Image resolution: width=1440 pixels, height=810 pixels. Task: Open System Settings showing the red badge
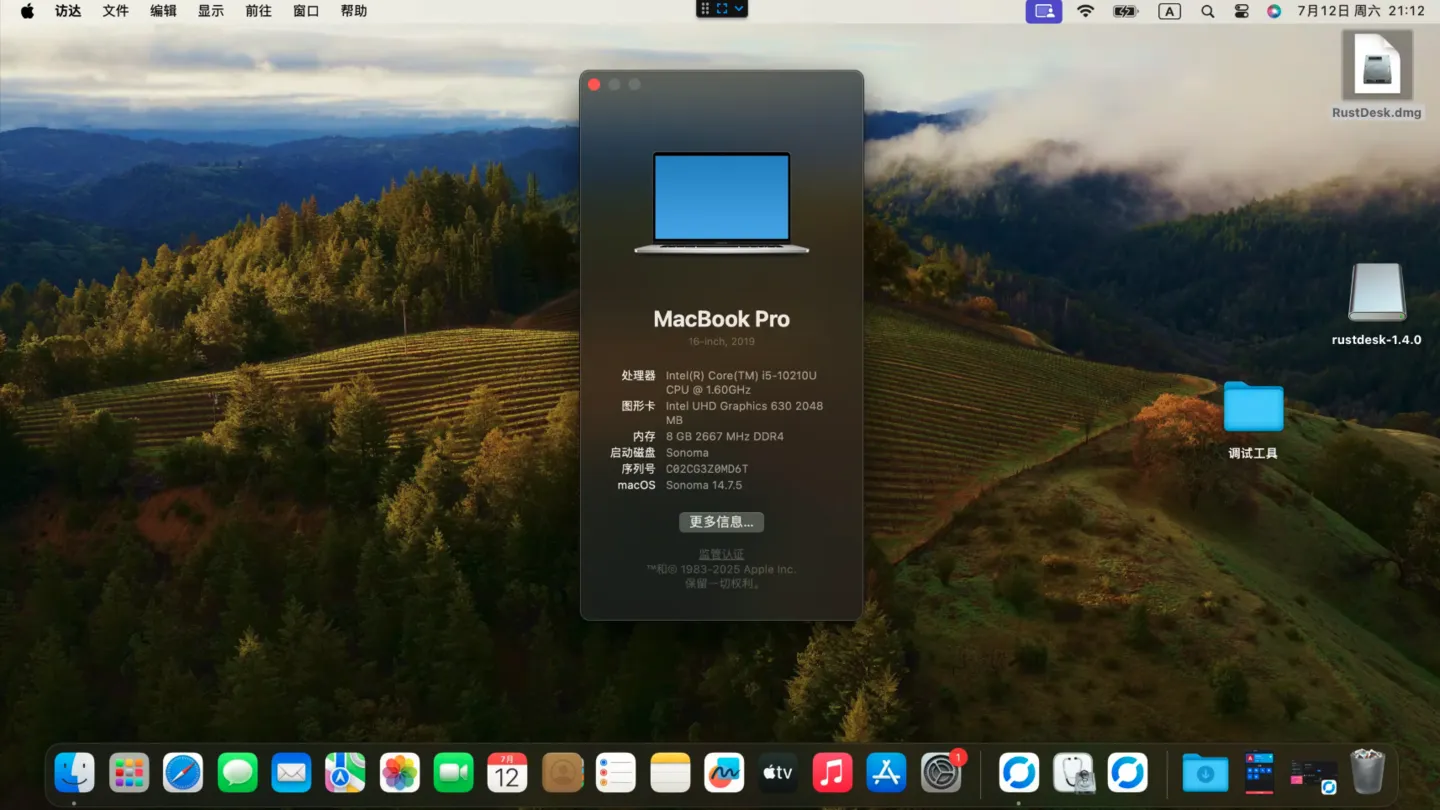(941, 772)
